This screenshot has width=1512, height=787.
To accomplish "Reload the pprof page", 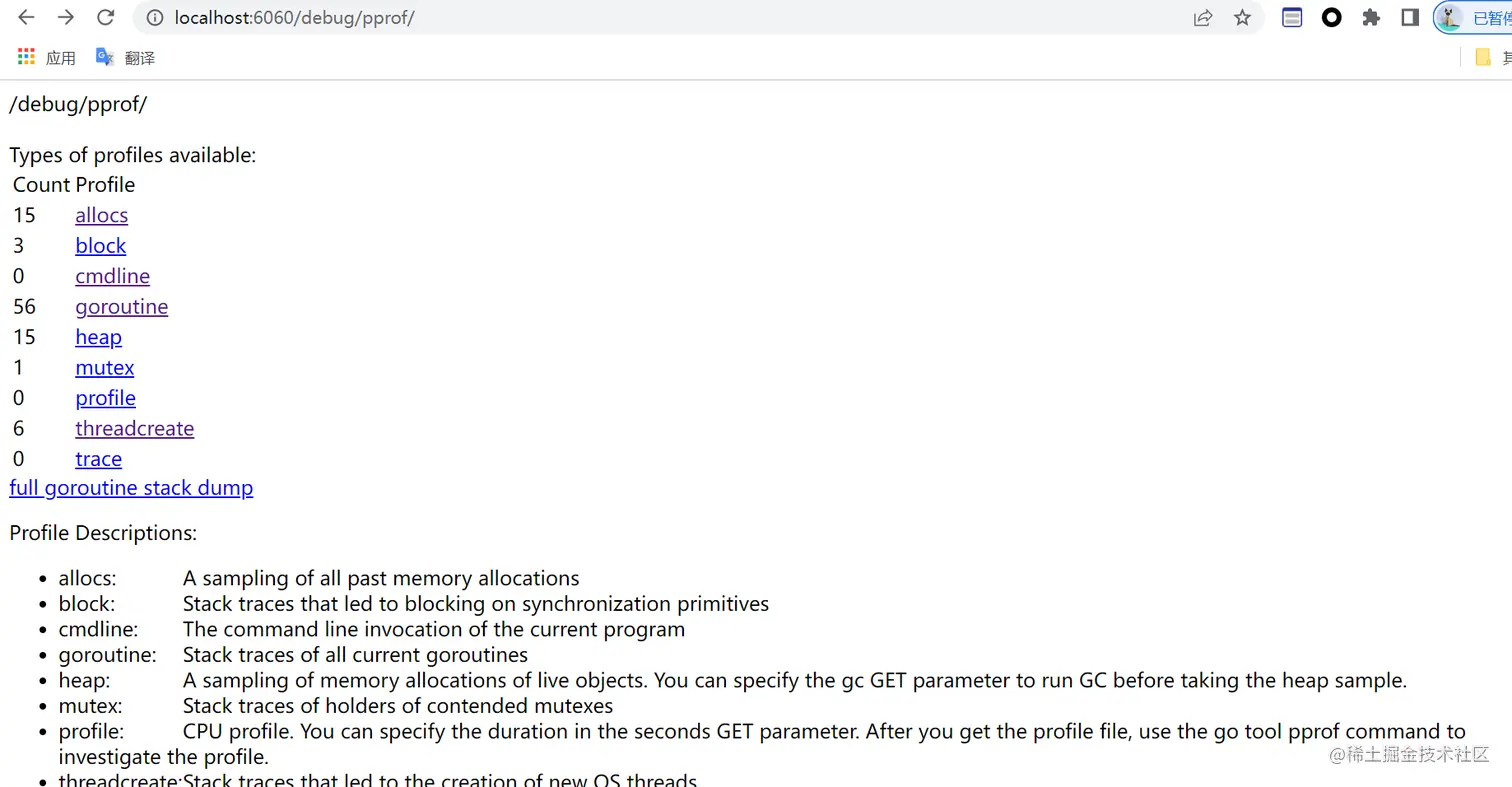I will 105,18.
